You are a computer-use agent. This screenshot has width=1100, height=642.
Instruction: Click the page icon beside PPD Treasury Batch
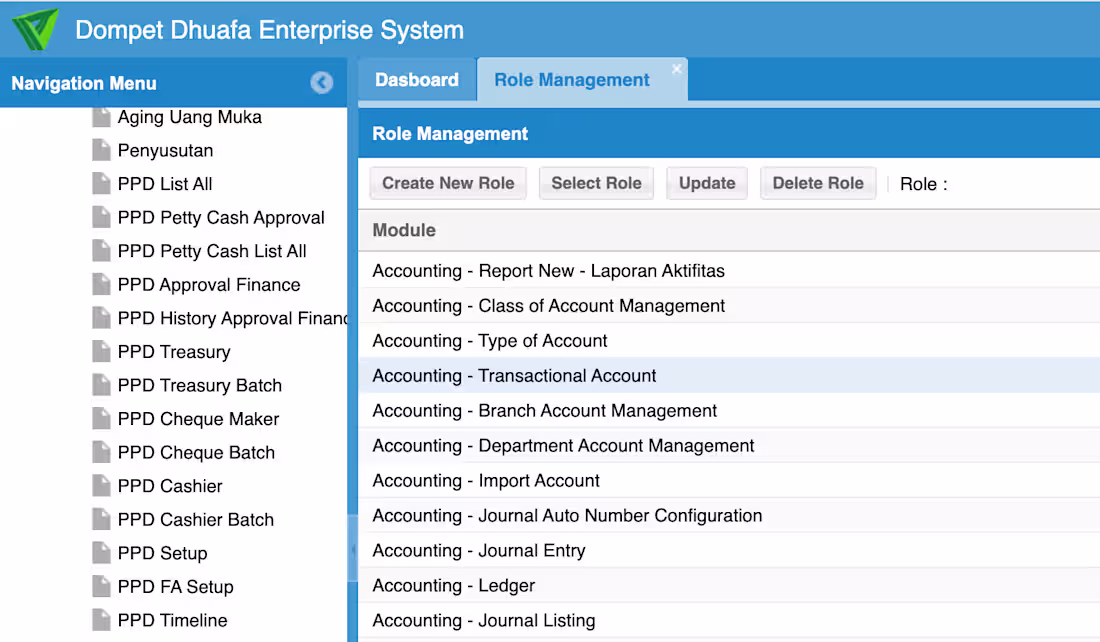click(101, 385)
